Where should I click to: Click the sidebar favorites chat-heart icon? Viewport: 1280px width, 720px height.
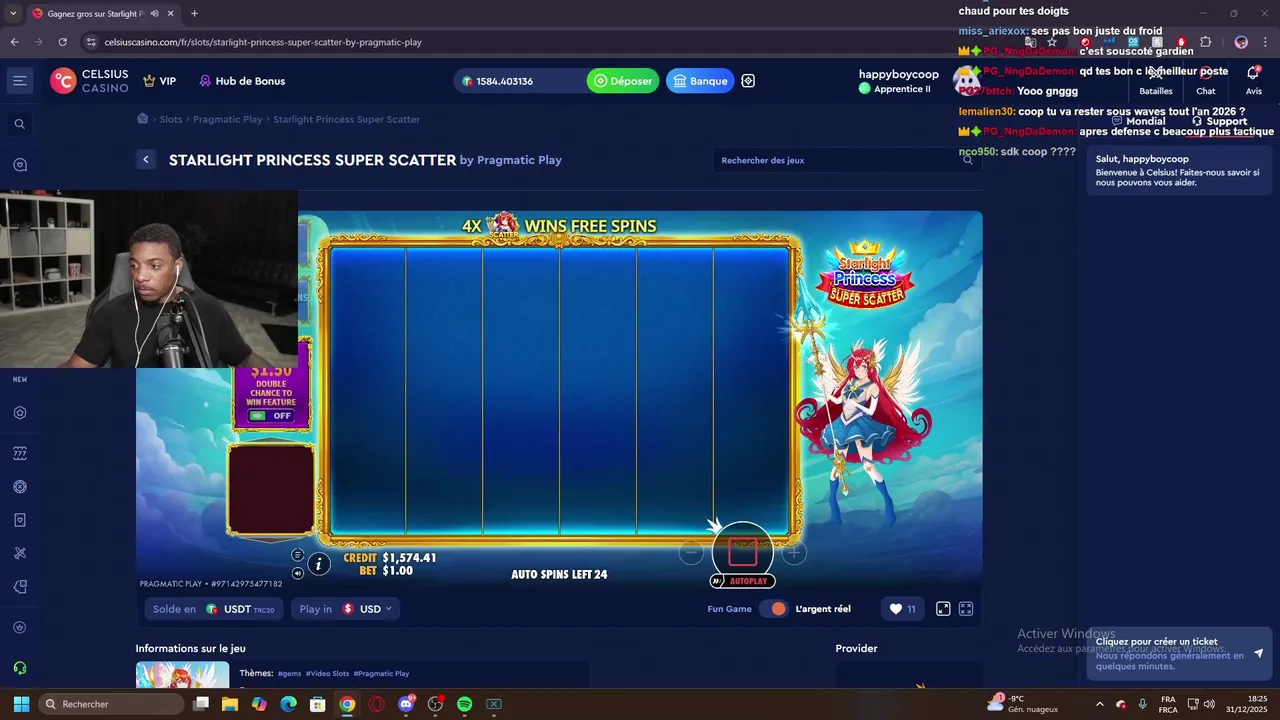pos(20,165)
